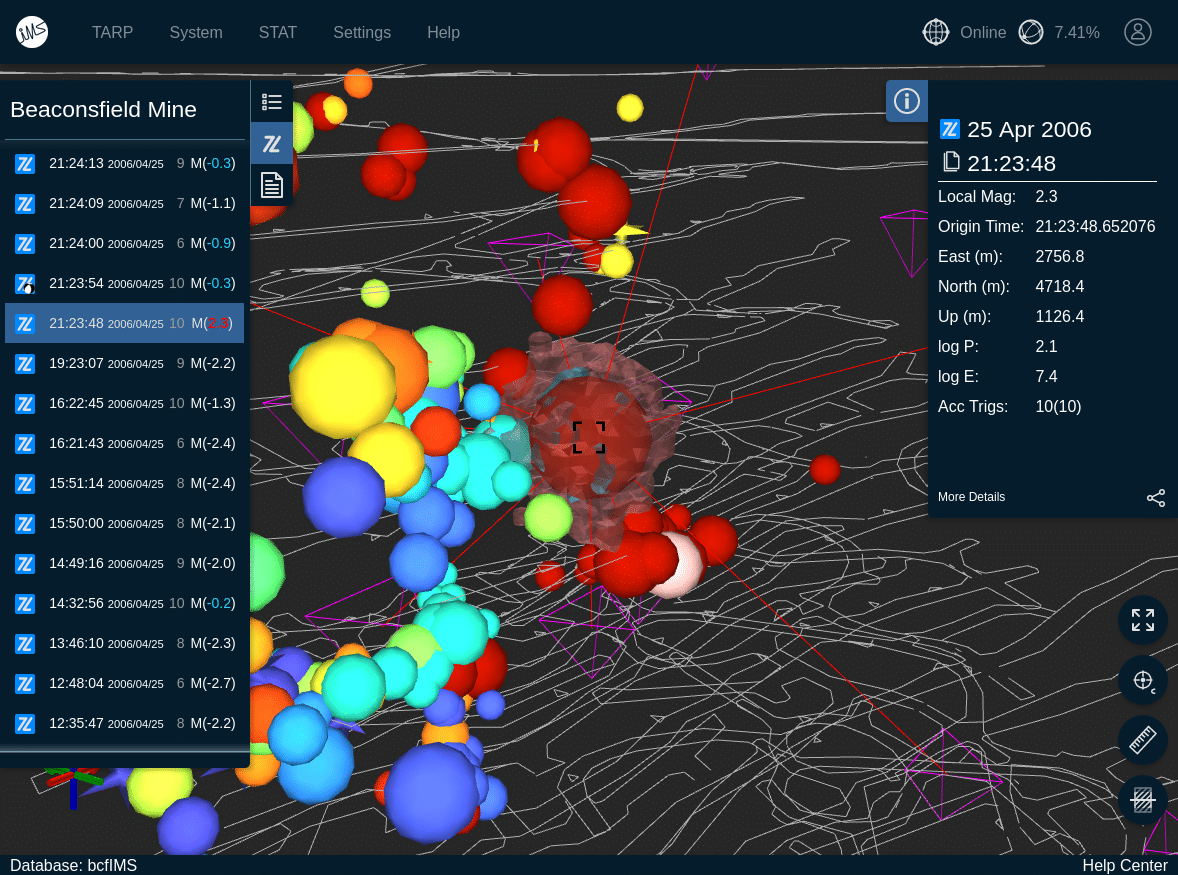This screenshot has width=1178, height=875.
Task: Click the share icon in details panel
Action: 1156,498
